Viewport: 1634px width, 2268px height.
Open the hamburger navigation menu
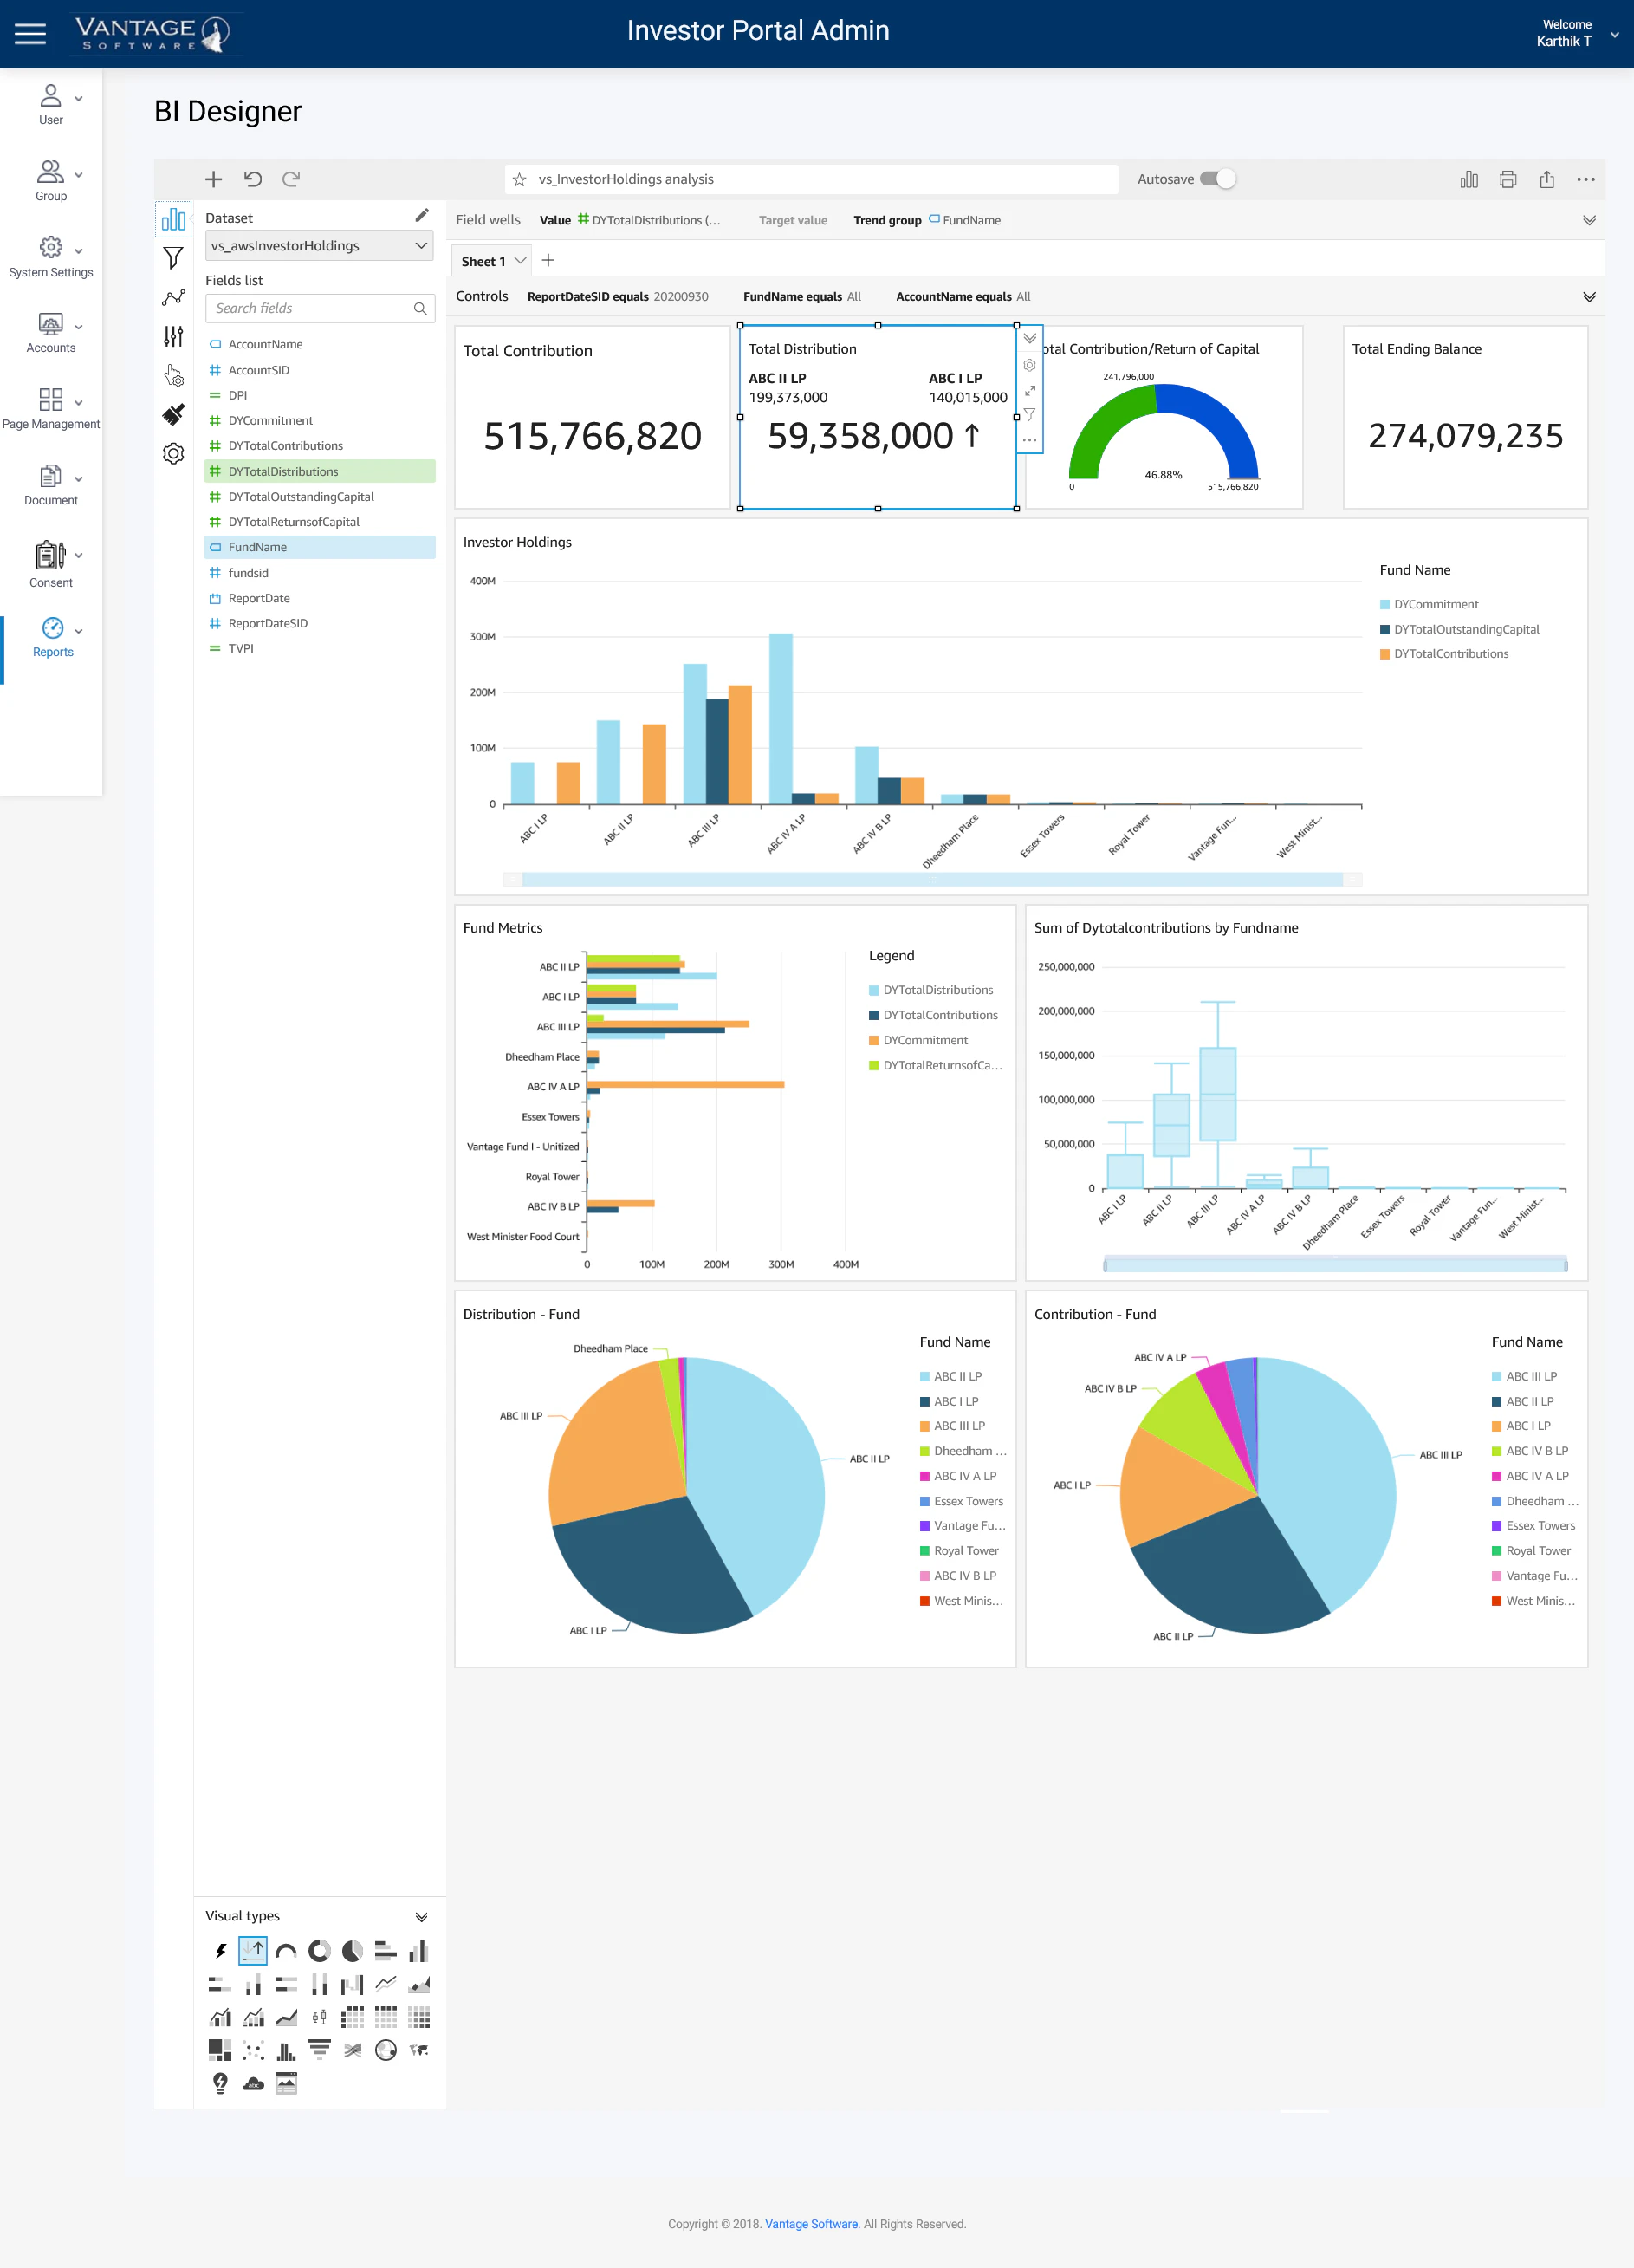[30, 33]
